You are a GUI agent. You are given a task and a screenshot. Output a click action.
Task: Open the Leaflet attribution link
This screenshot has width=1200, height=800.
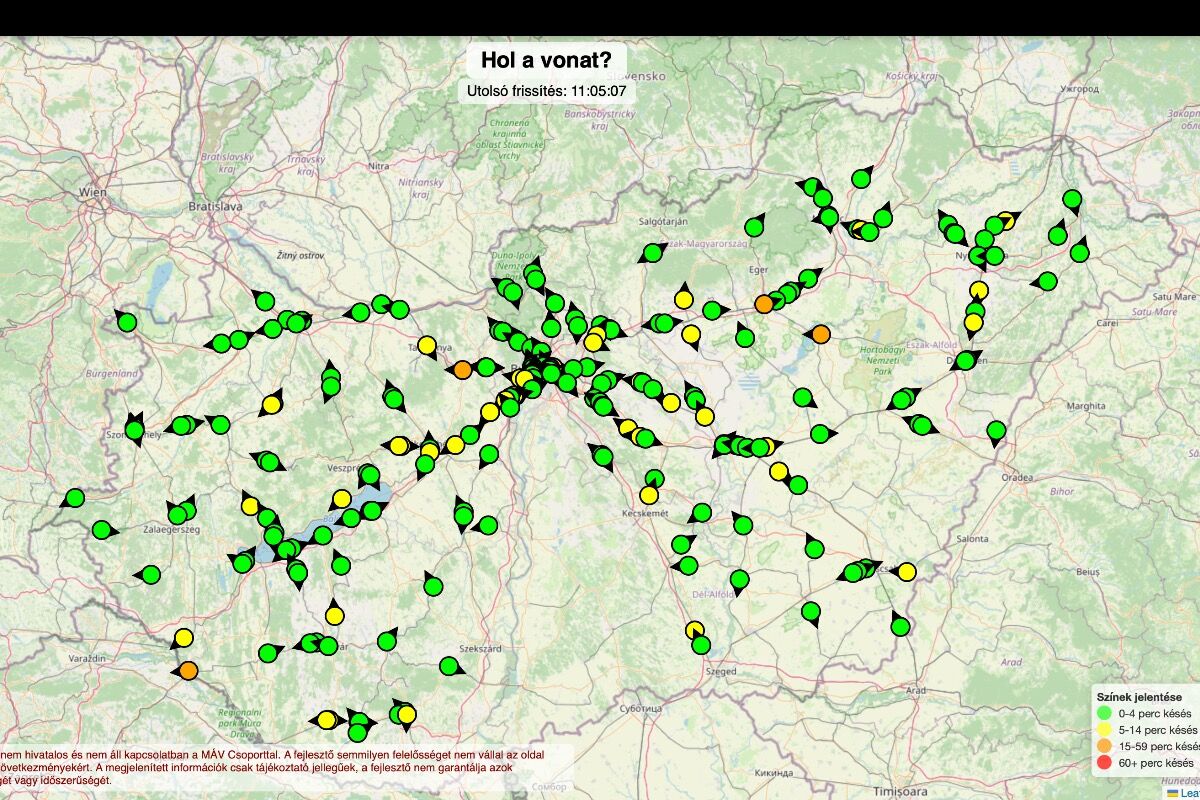[1184, 792]
